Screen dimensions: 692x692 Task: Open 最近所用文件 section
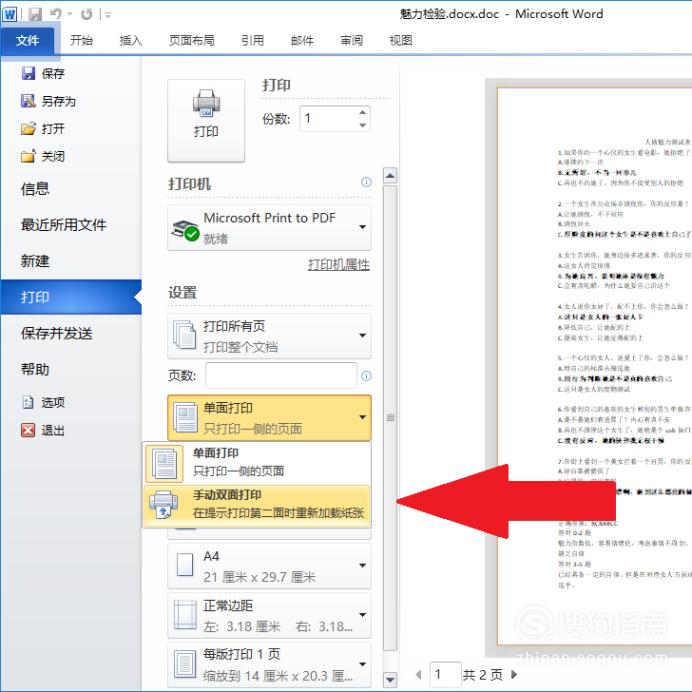64,225
